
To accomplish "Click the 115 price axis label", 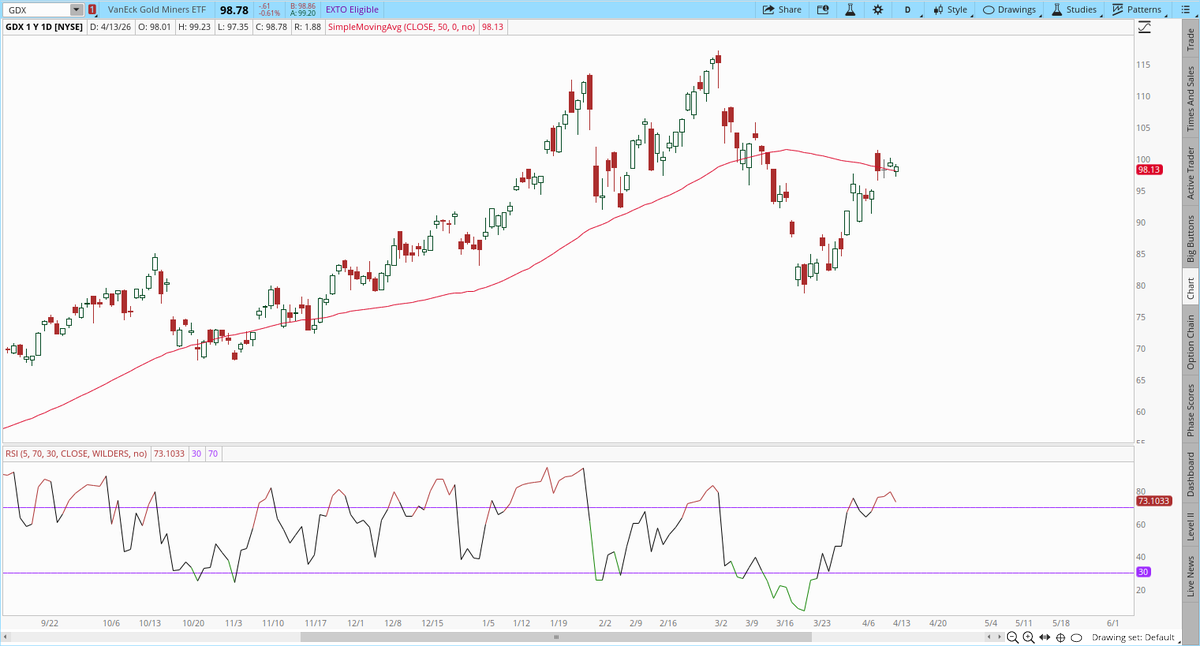I will (x=1142, y=65).
